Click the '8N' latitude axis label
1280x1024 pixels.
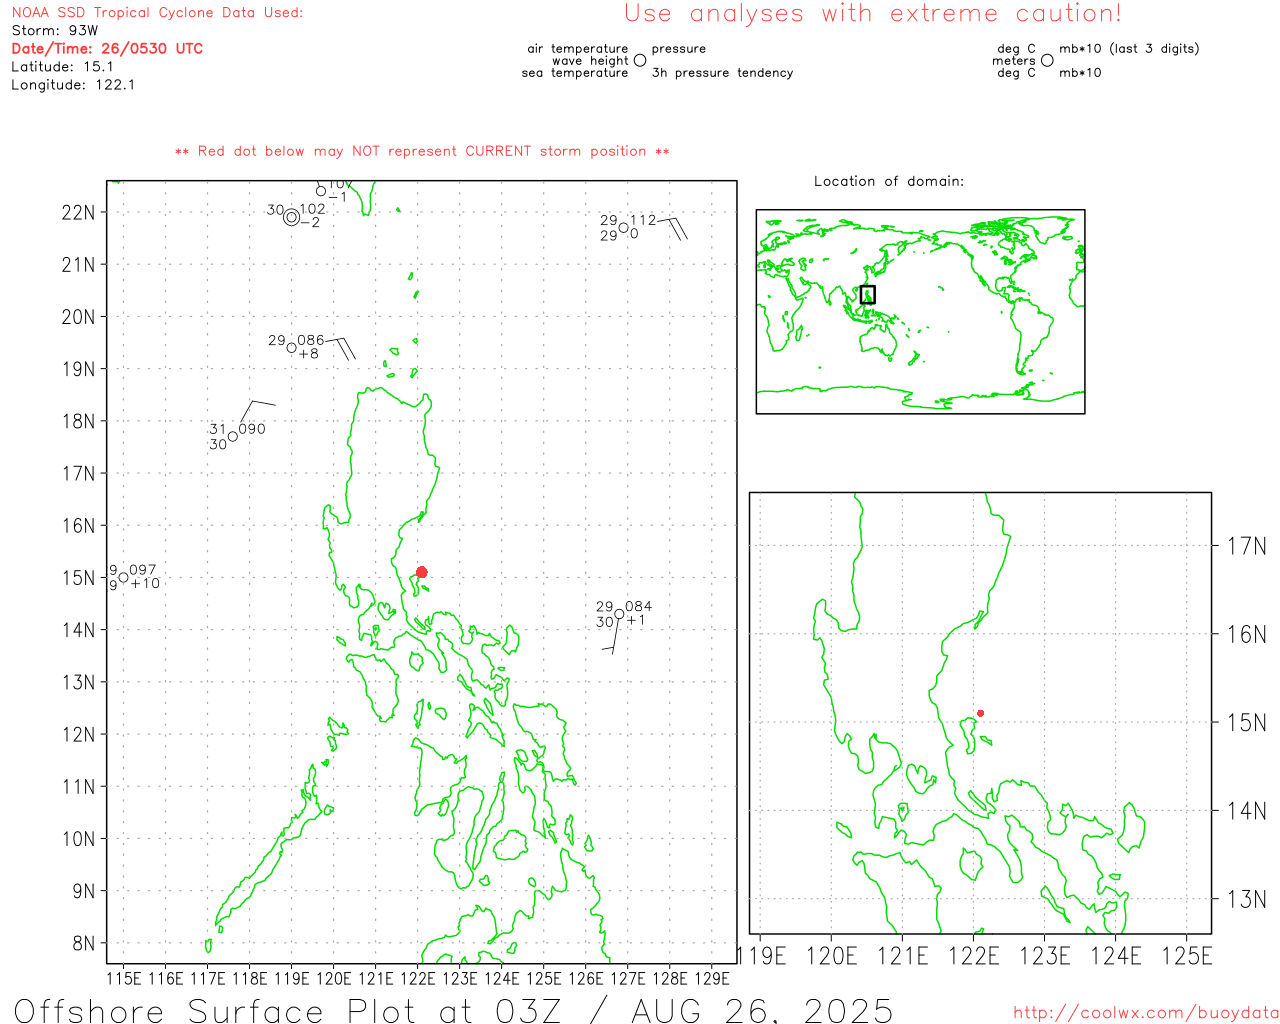84,943
